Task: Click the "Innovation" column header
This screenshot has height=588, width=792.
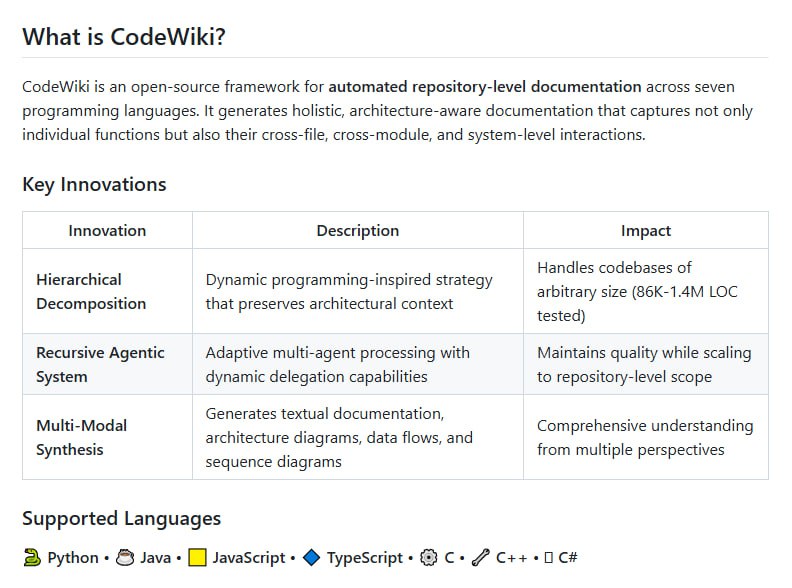Action: 107,230
